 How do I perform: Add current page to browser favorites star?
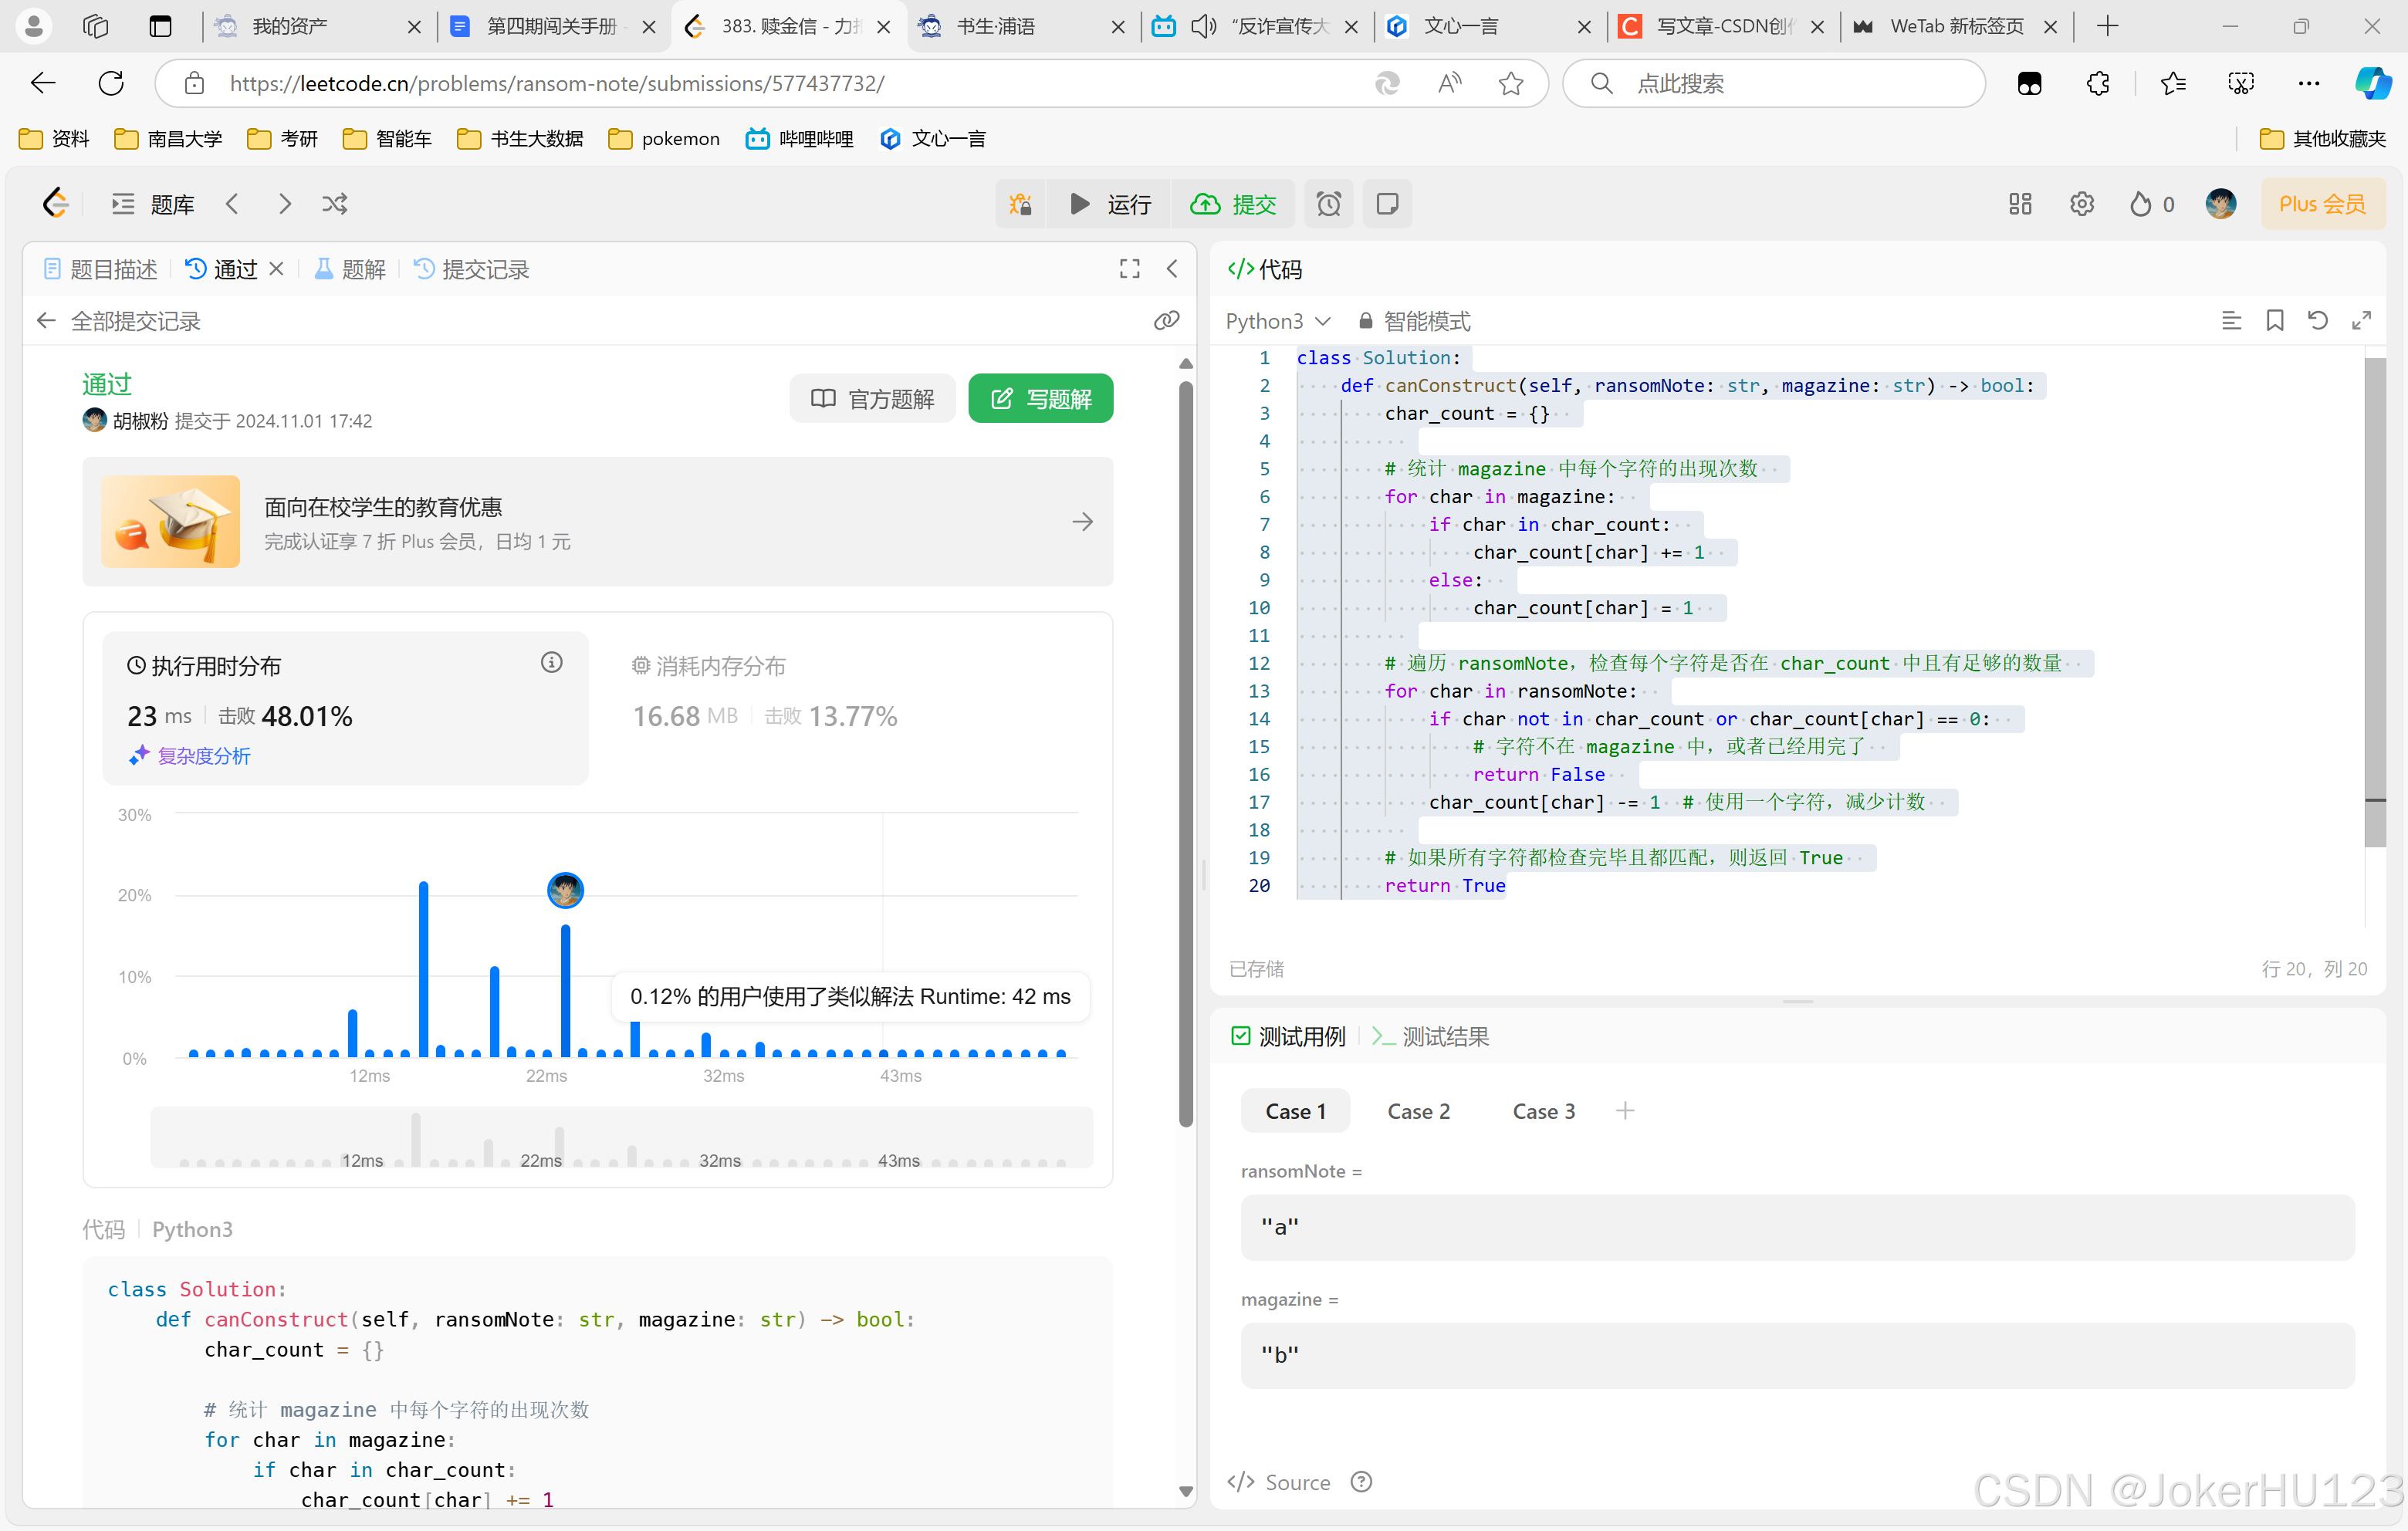click(1511, 83)
